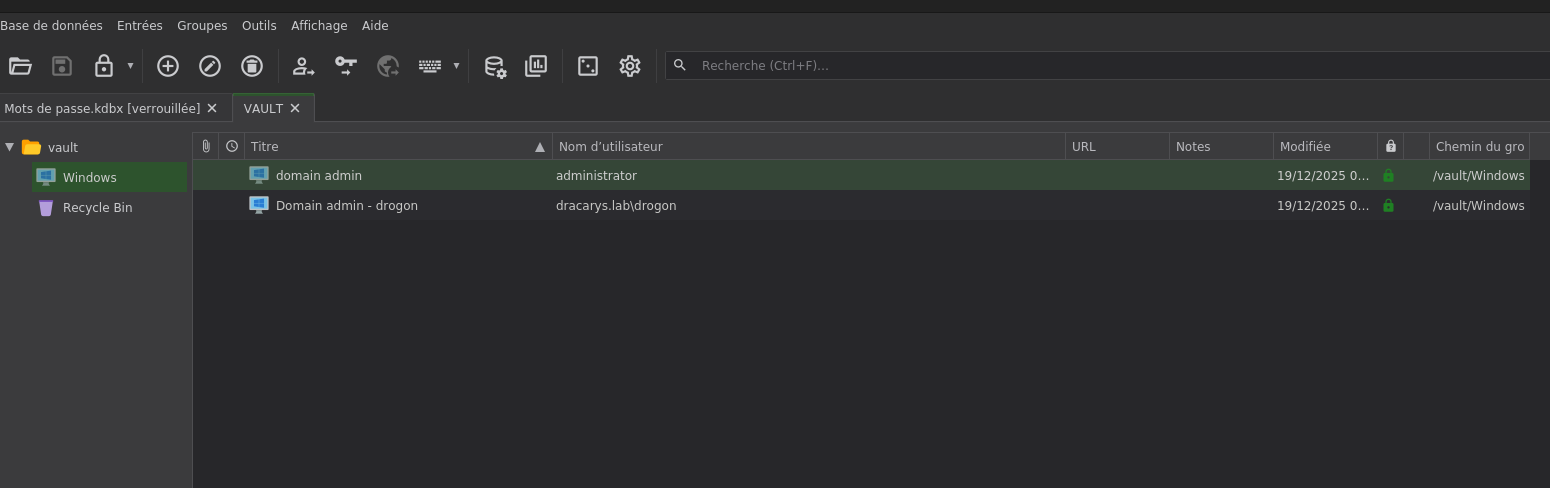
Task: Open the auto-type keyboard dropdown arrow
Action: click(x=456, y=66)
